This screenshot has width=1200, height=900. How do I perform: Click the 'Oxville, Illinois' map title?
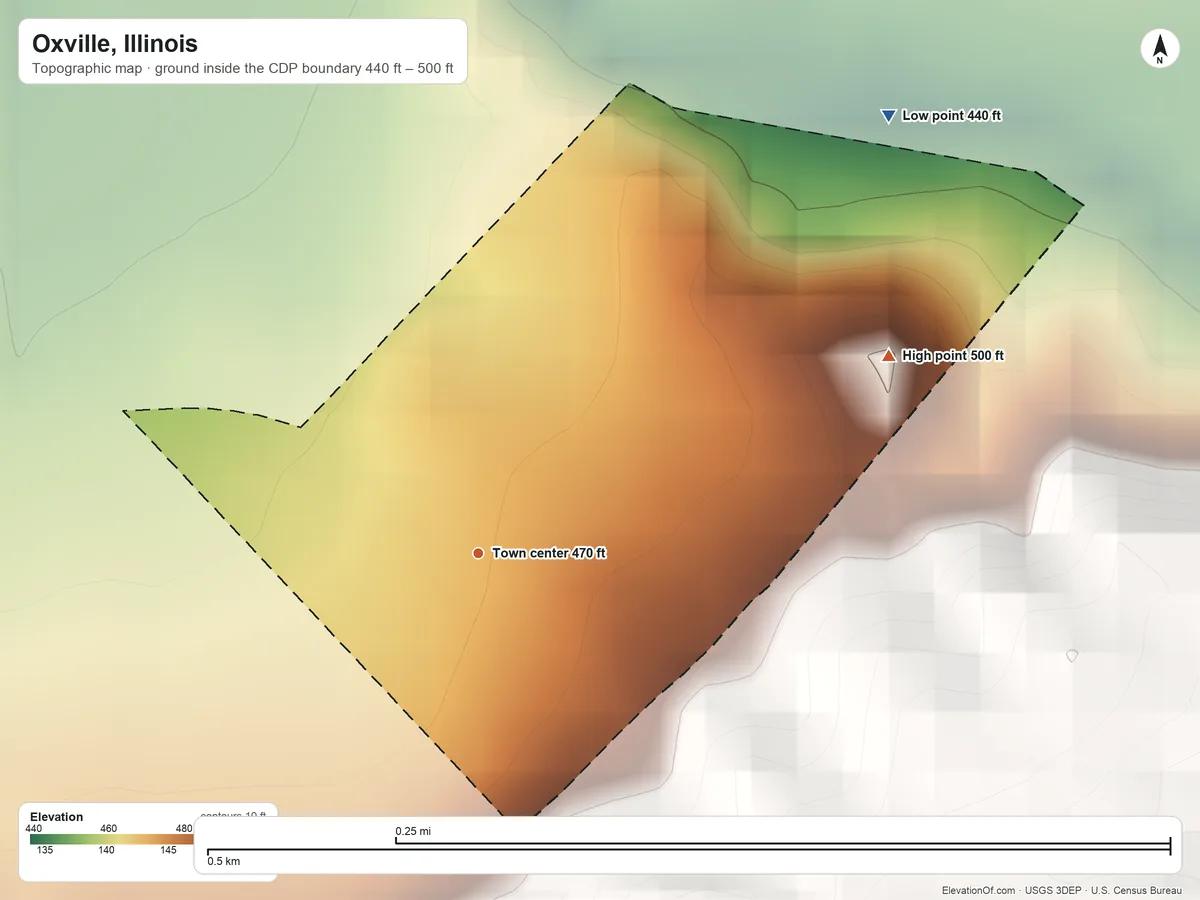pyautogui.click(x=115, y=44)
